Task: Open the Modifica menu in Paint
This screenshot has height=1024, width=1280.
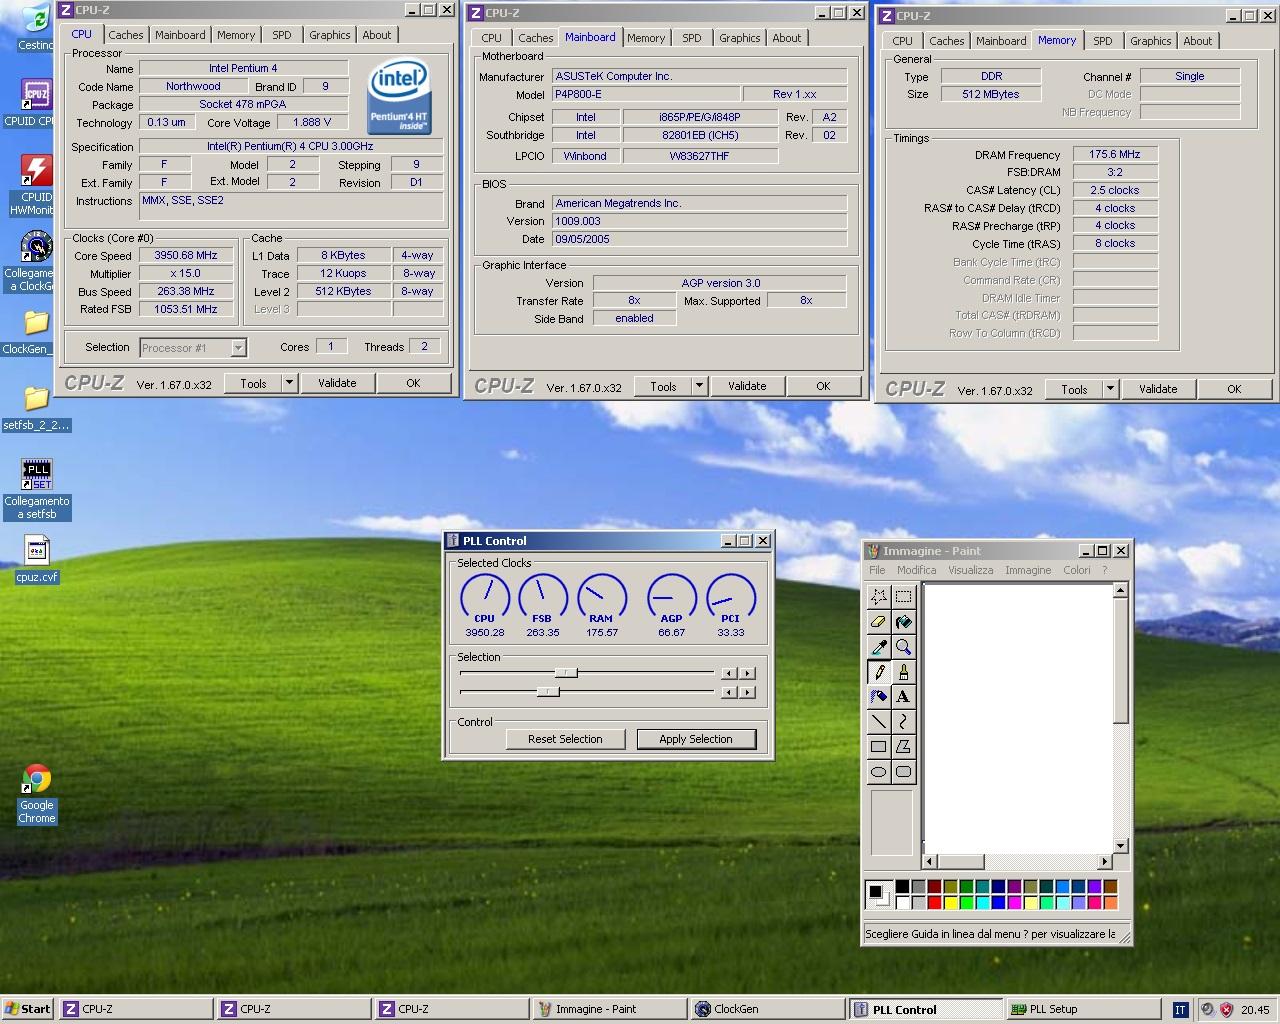Action: [x=916, y=570]
